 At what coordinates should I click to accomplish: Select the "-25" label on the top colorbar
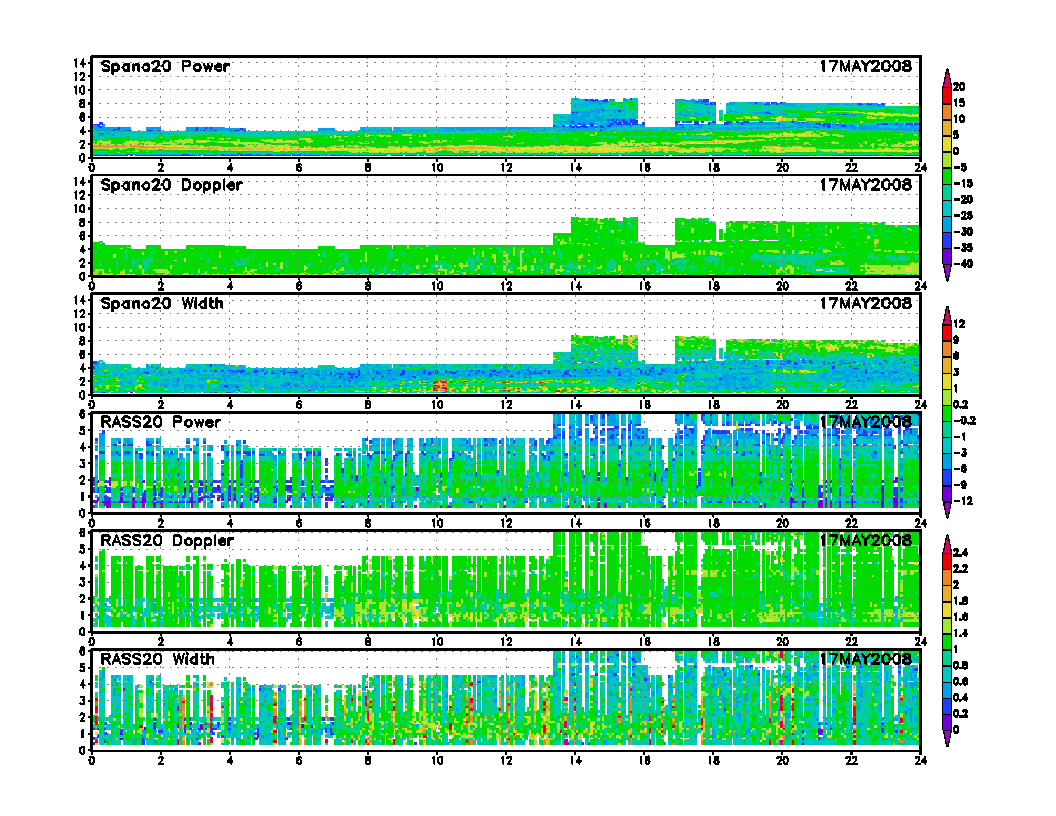pyautogui.click(x=962, y=215)
